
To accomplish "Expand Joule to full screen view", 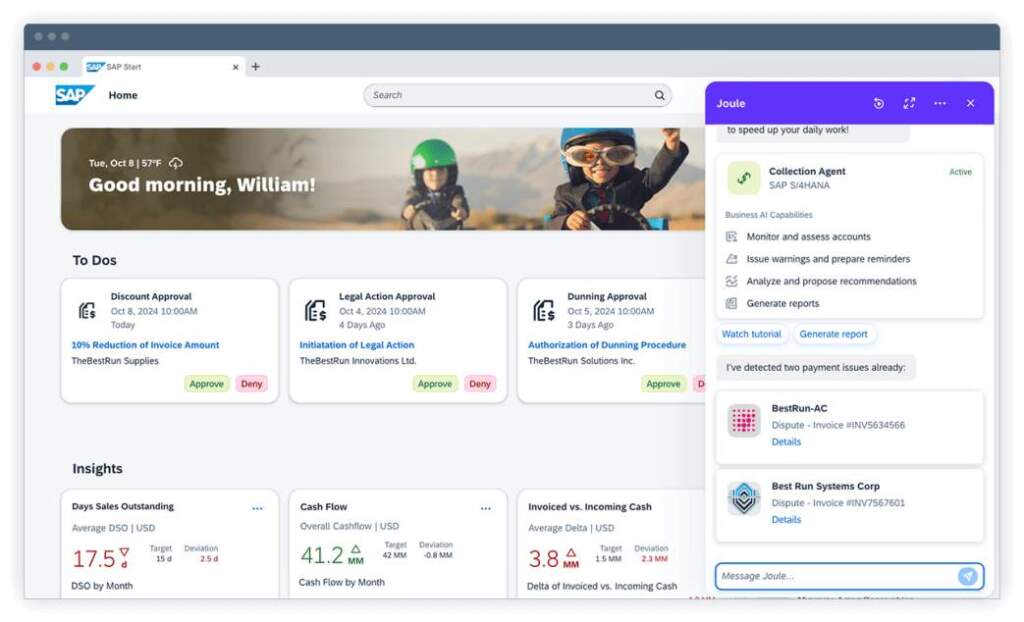I will (x=909, y=103).
